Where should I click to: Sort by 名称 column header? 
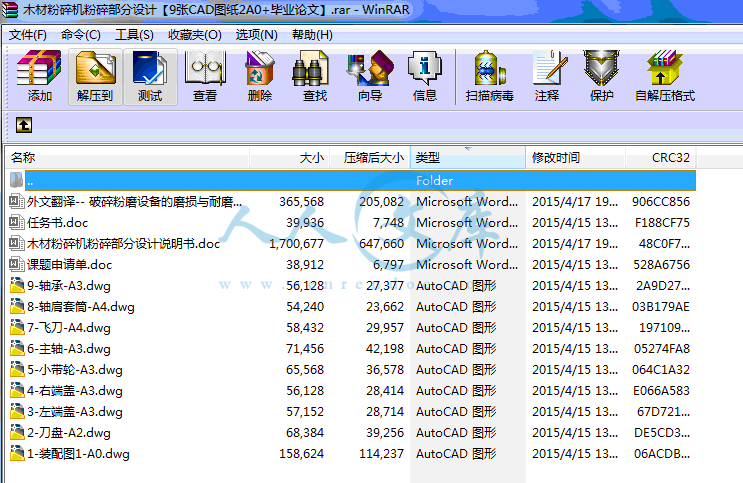click(127, 157)
